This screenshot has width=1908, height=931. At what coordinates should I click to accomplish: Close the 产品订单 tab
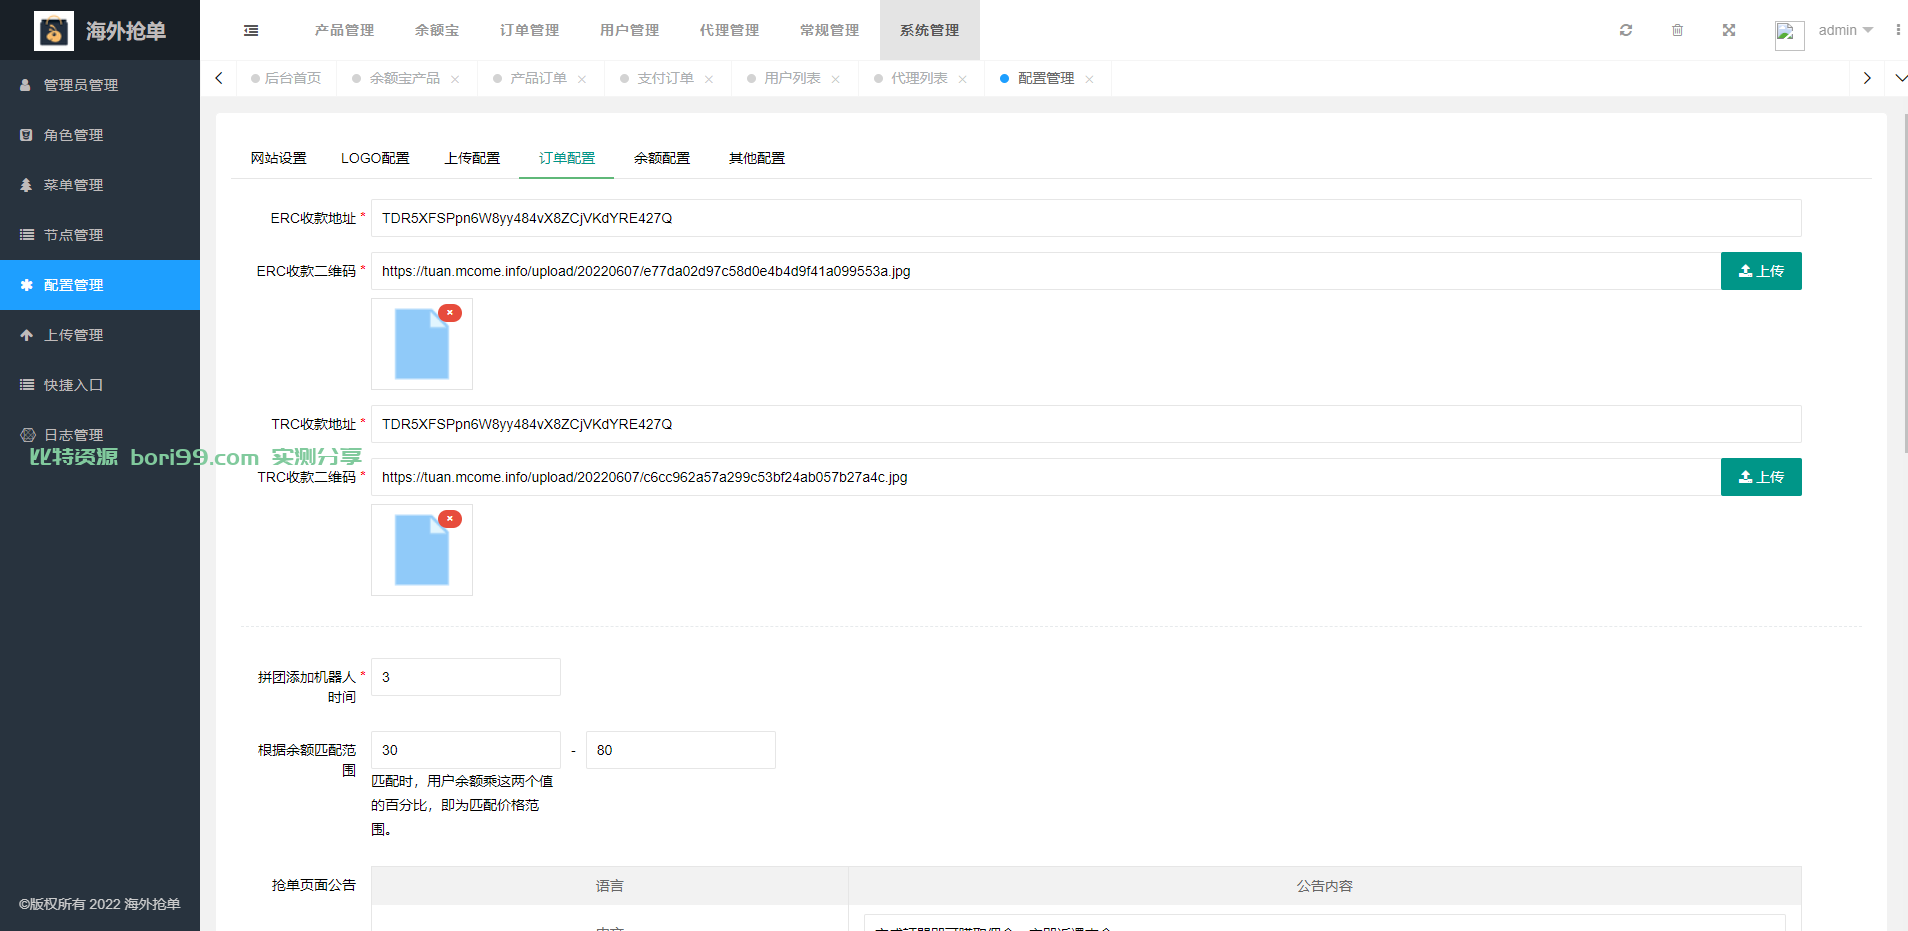(x=582, y=79)
